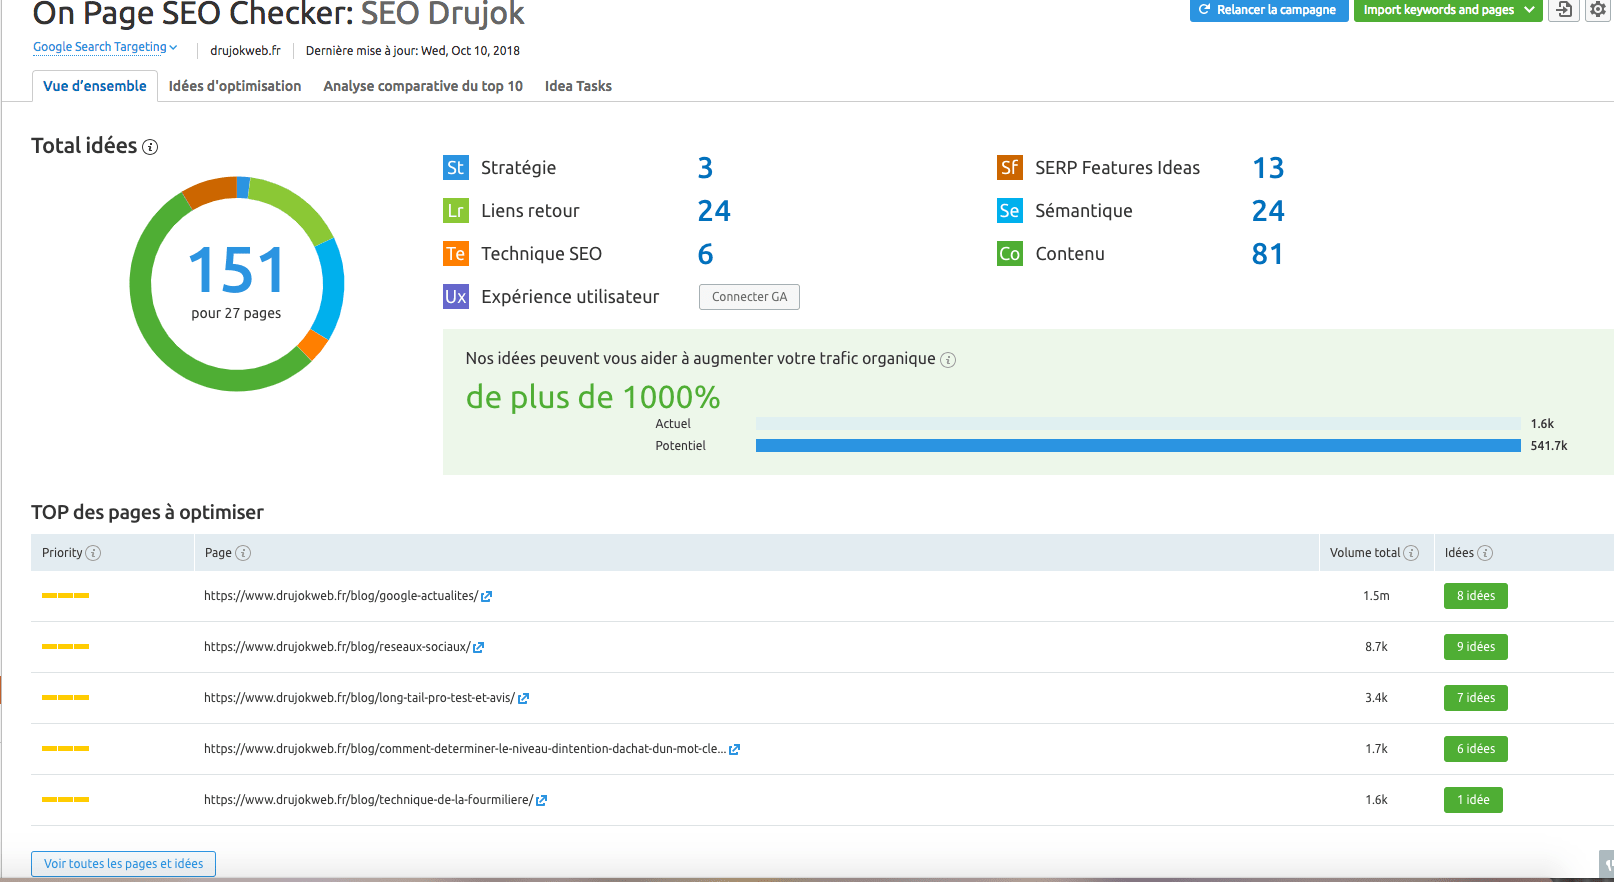Open Idea Tasks tab
The height and width of the screenshot is (882, 1614).
pos(578,86)
